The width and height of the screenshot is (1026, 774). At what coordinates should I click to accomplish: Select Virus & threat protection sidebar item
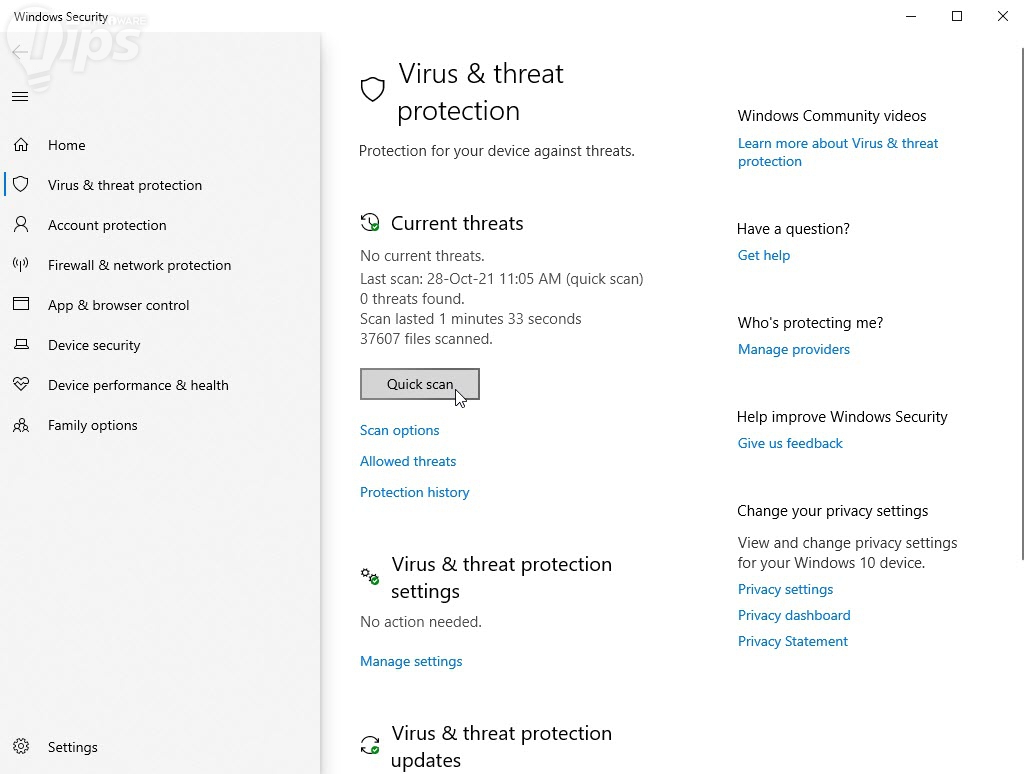tap(125, 185)
